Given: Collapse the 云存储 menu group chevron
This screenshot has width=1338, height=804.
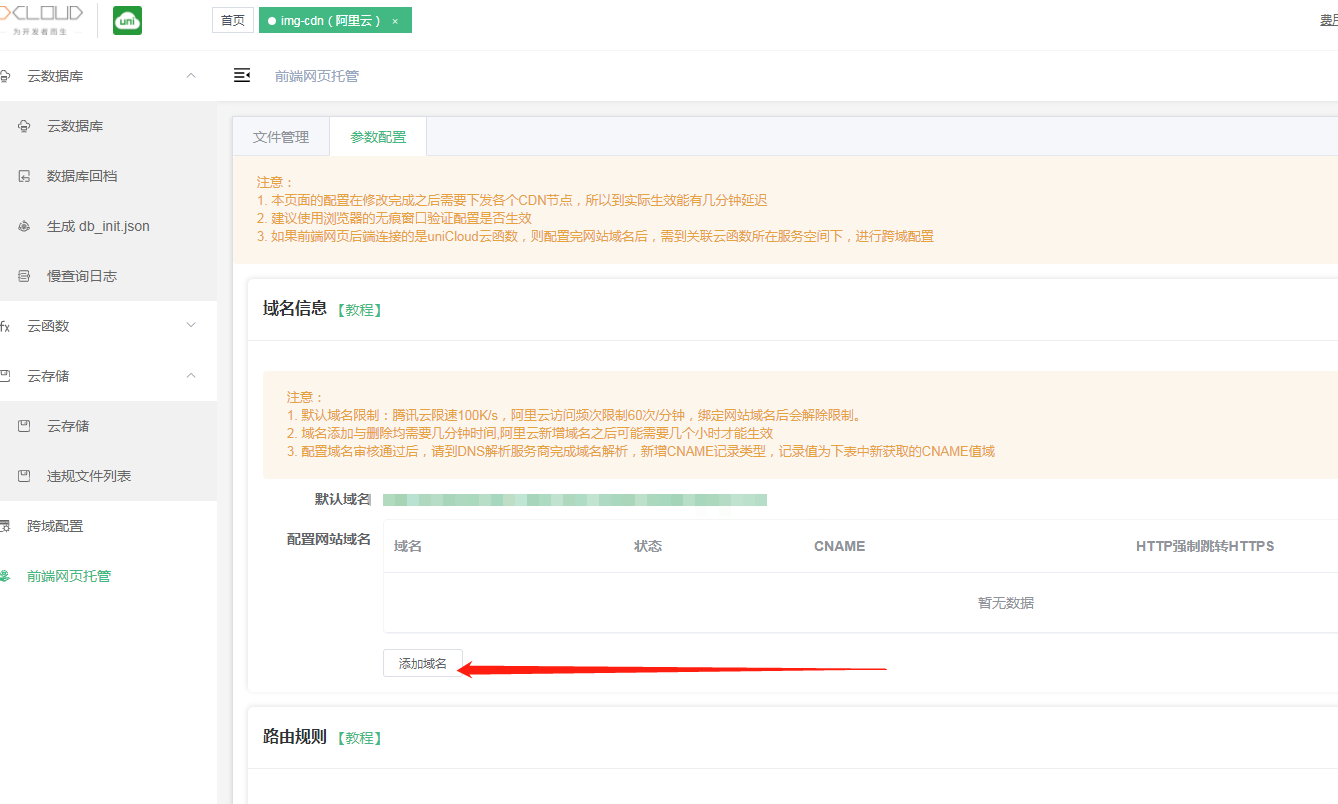Looking at the screenshot, I should coord(191,375).
